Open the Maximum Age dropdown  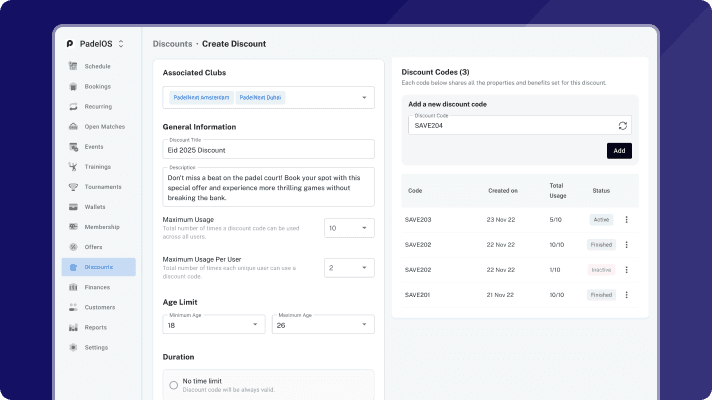point(323,324)
